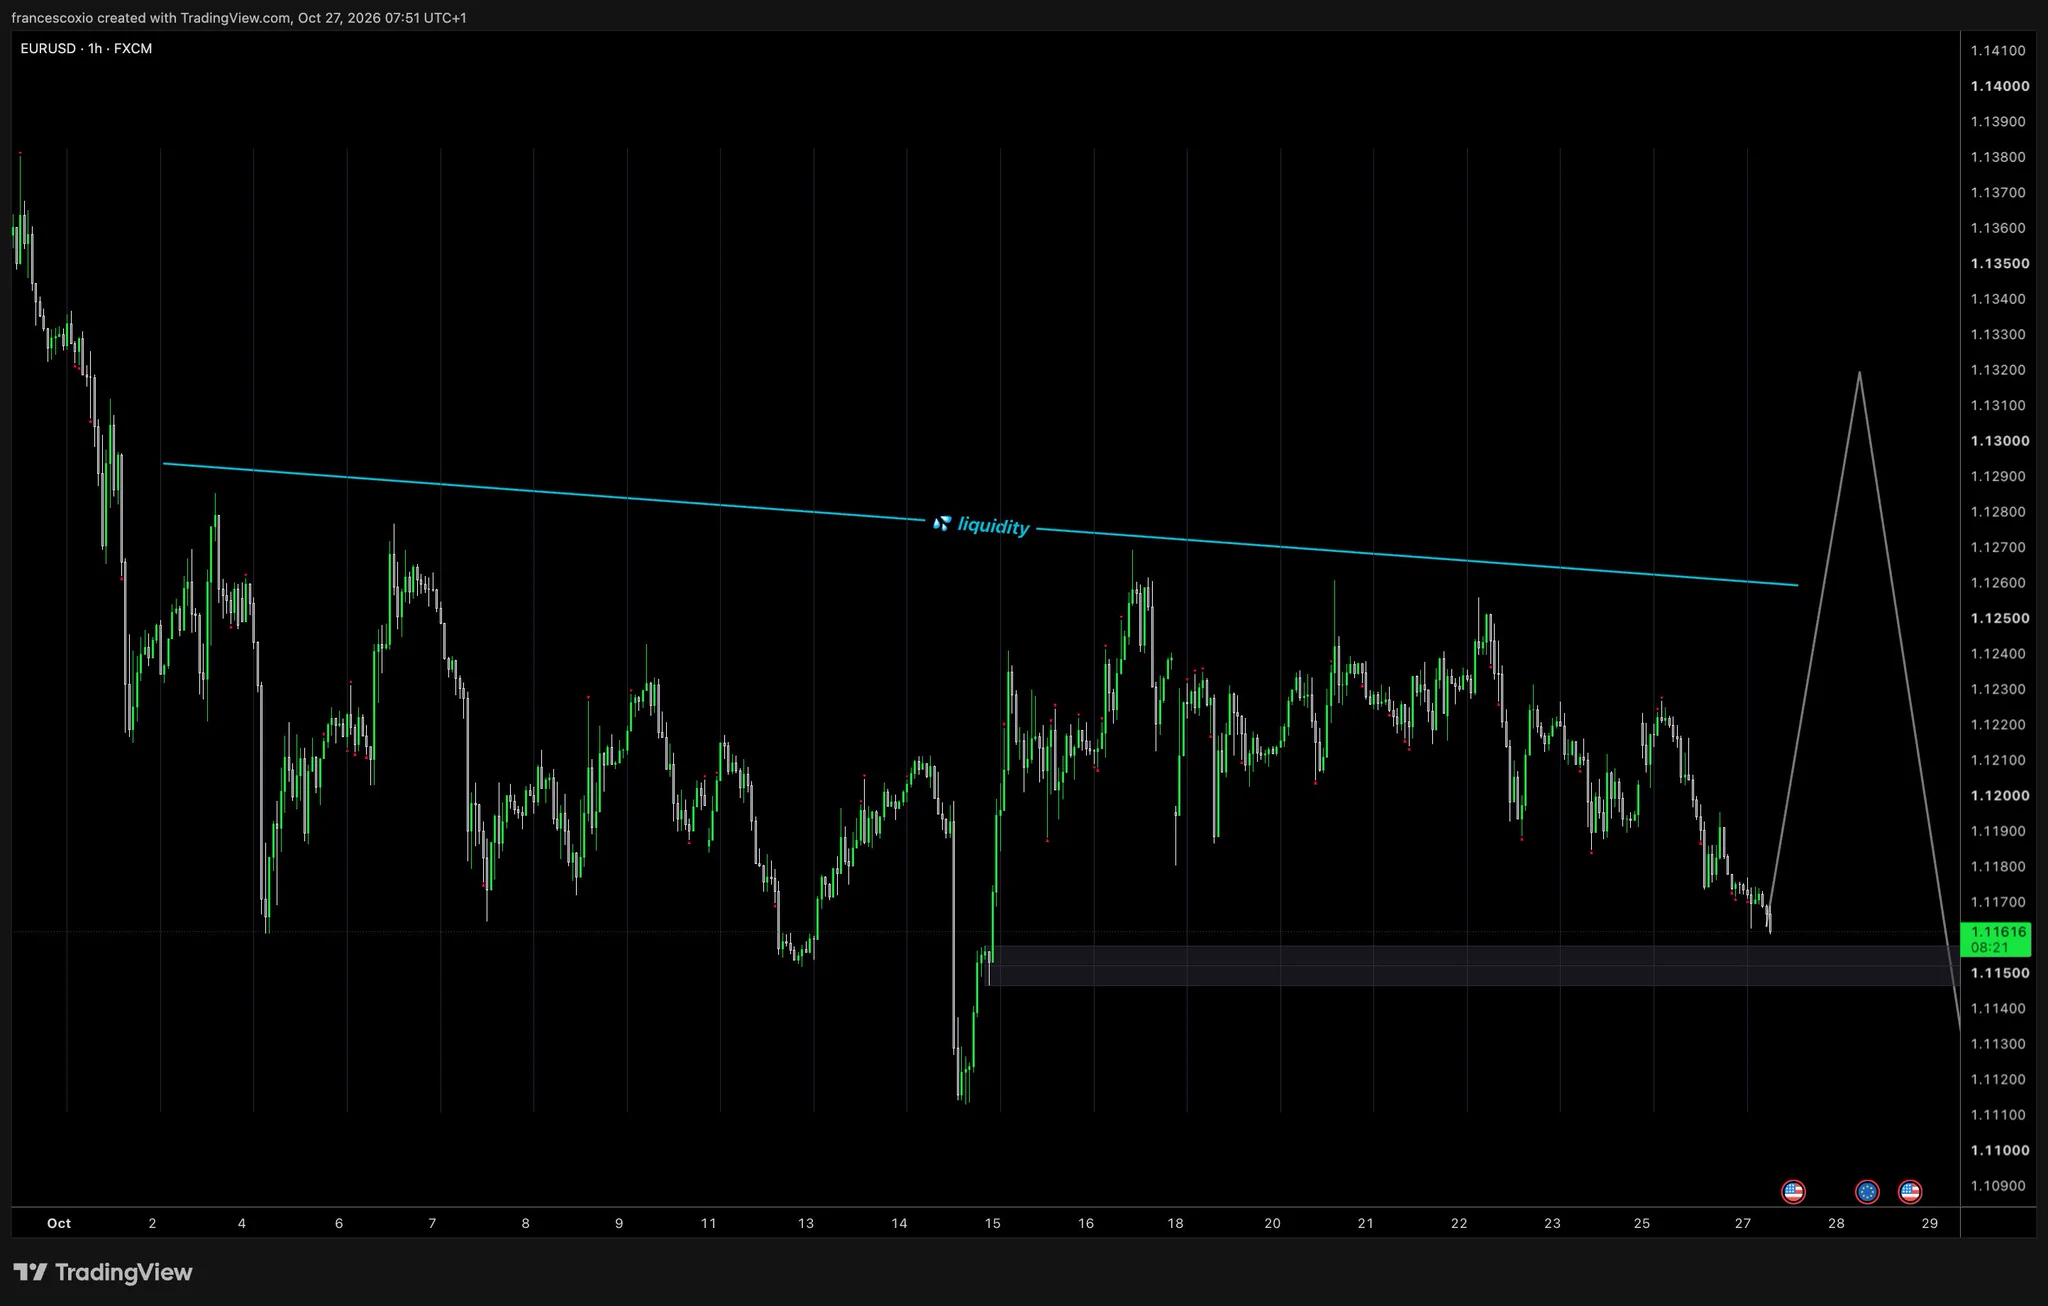Click date 20 on the time axis
The height and width of the screenshot is (1306, 2048).
[x=1272, y=1223]
